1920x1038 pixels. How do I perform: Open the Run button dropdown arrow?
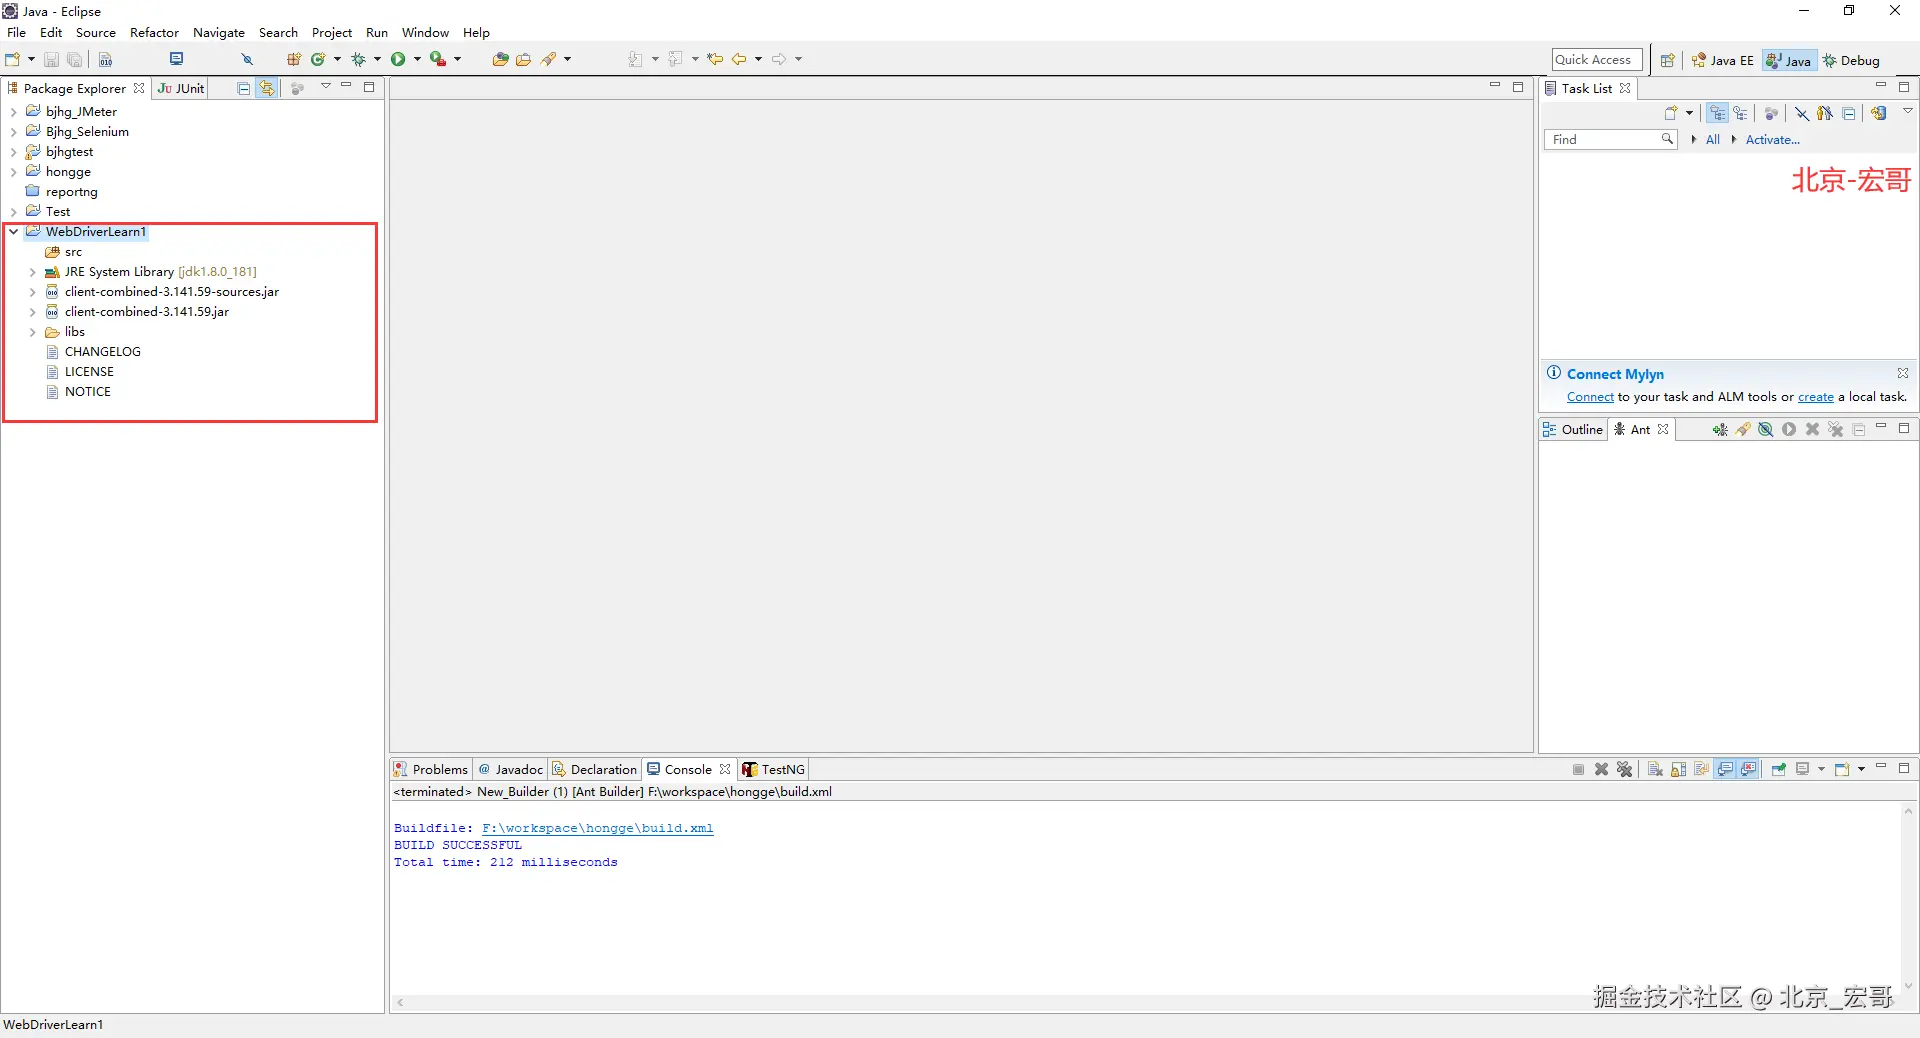(x=417, y=59)
